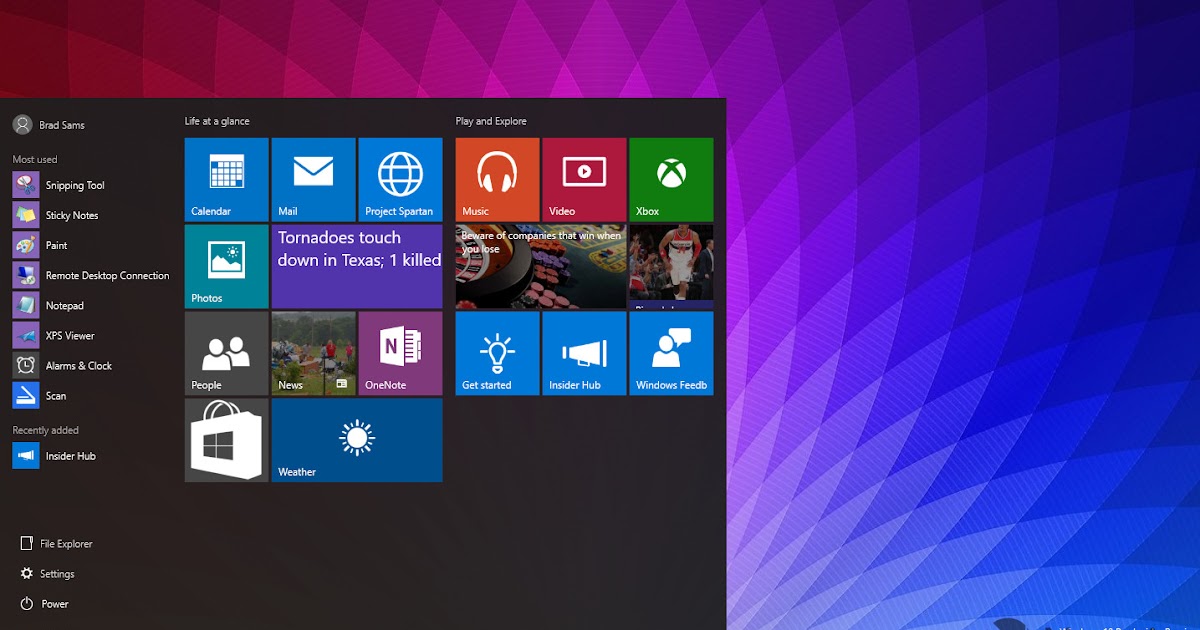Launch OneNote from its tile
This screenshot has width=1200, height=630.
coord(400,353)
